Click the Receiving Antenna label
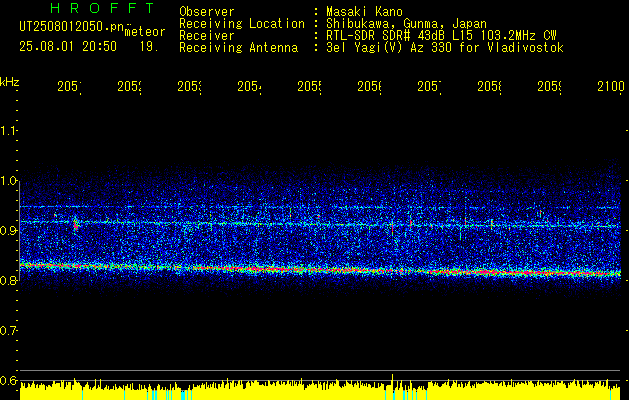Image resolution: width=629 pixels, height=400 pixels. click(x=238, y=48)
